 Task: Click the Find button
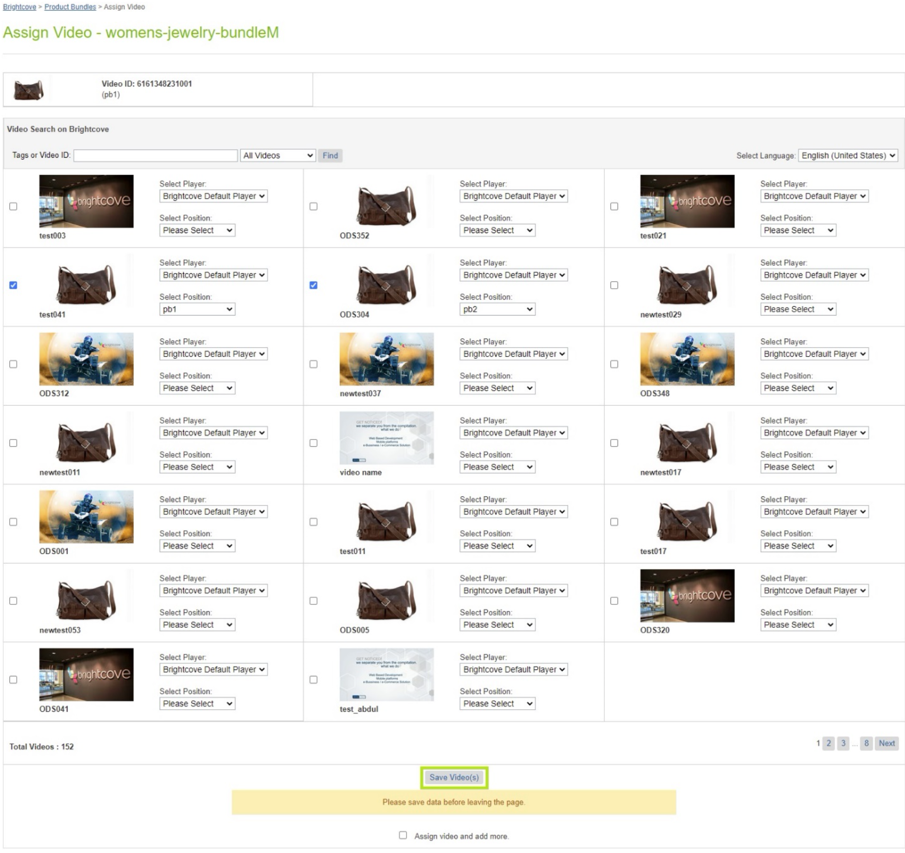coord(330,155)
